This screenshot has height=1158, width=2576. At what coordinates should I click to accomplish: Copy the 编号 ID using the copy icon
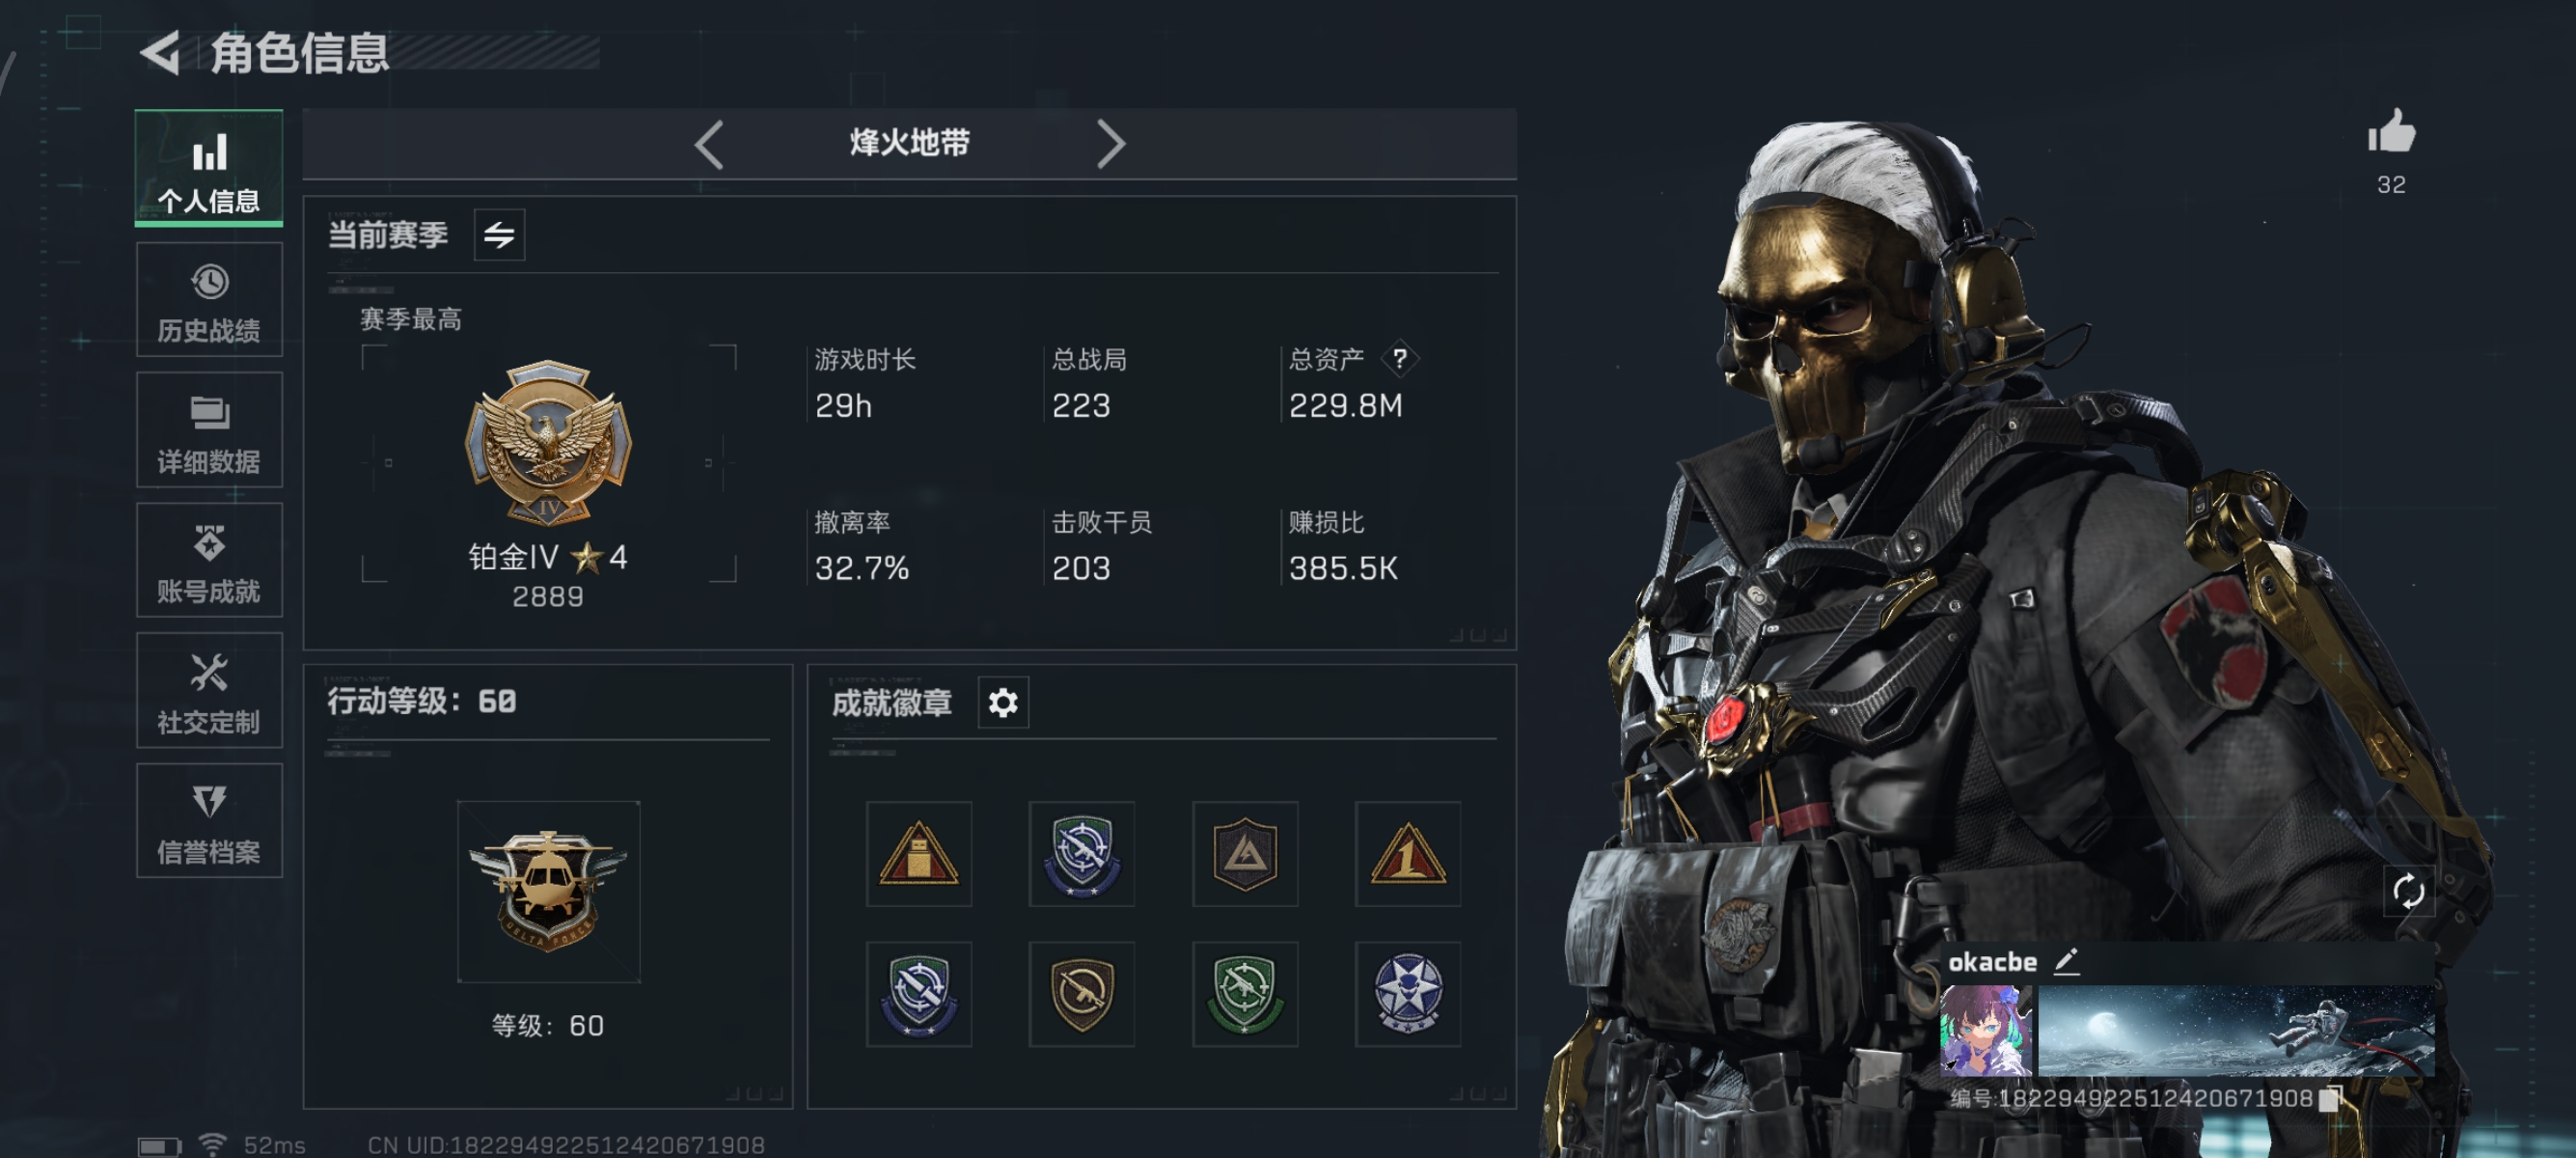tap(2329, 1098)
